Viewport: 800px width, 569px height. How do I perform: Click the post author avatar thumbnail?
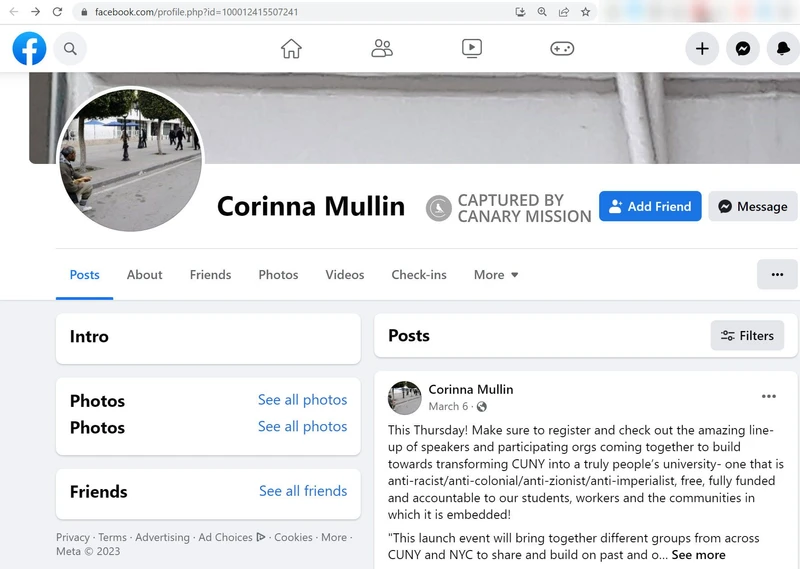click(405, 398)
